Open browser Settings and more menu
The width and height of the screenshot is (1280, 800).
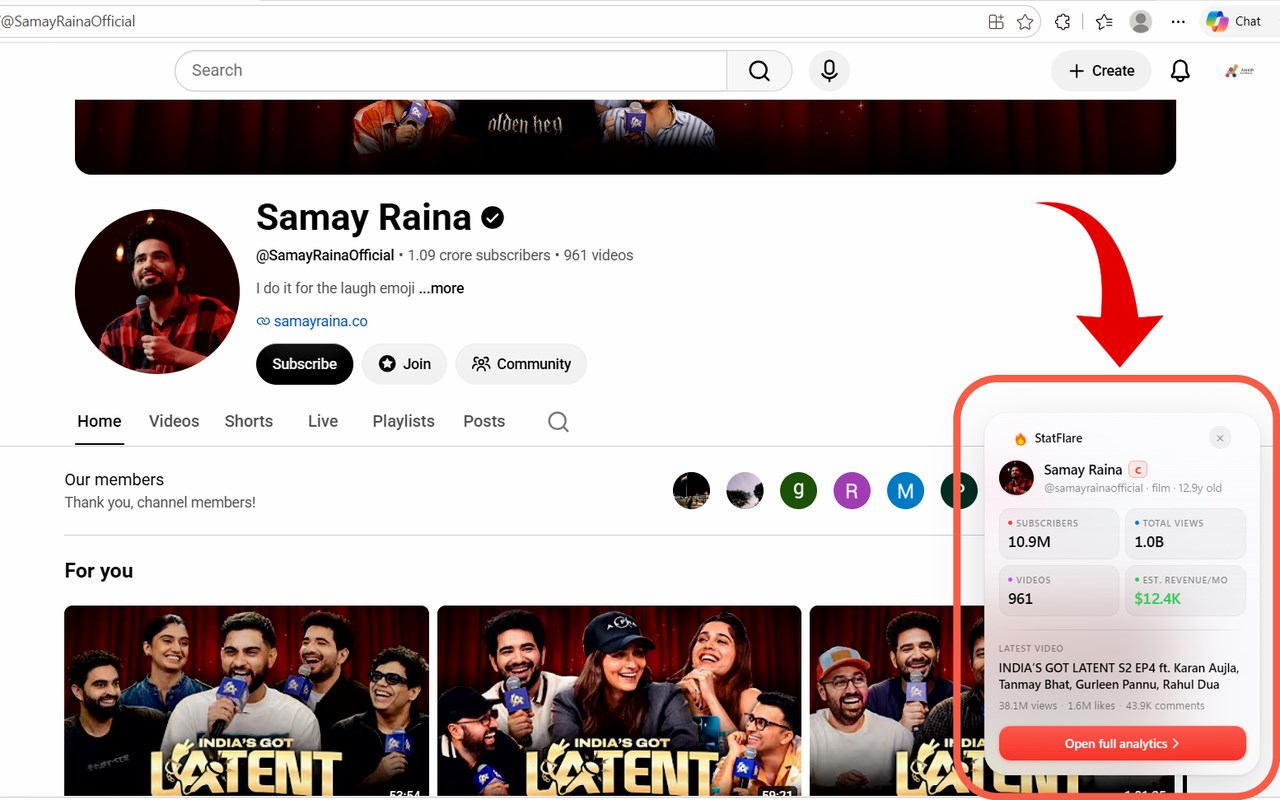1178,21
